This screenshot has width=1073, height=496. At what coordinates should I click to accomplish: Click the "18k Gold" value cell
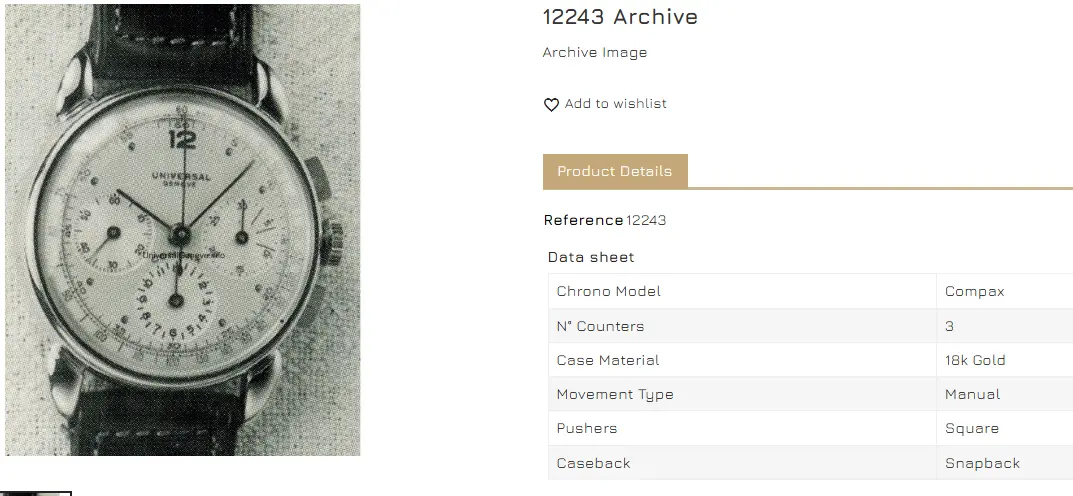[x=975, y=360]
